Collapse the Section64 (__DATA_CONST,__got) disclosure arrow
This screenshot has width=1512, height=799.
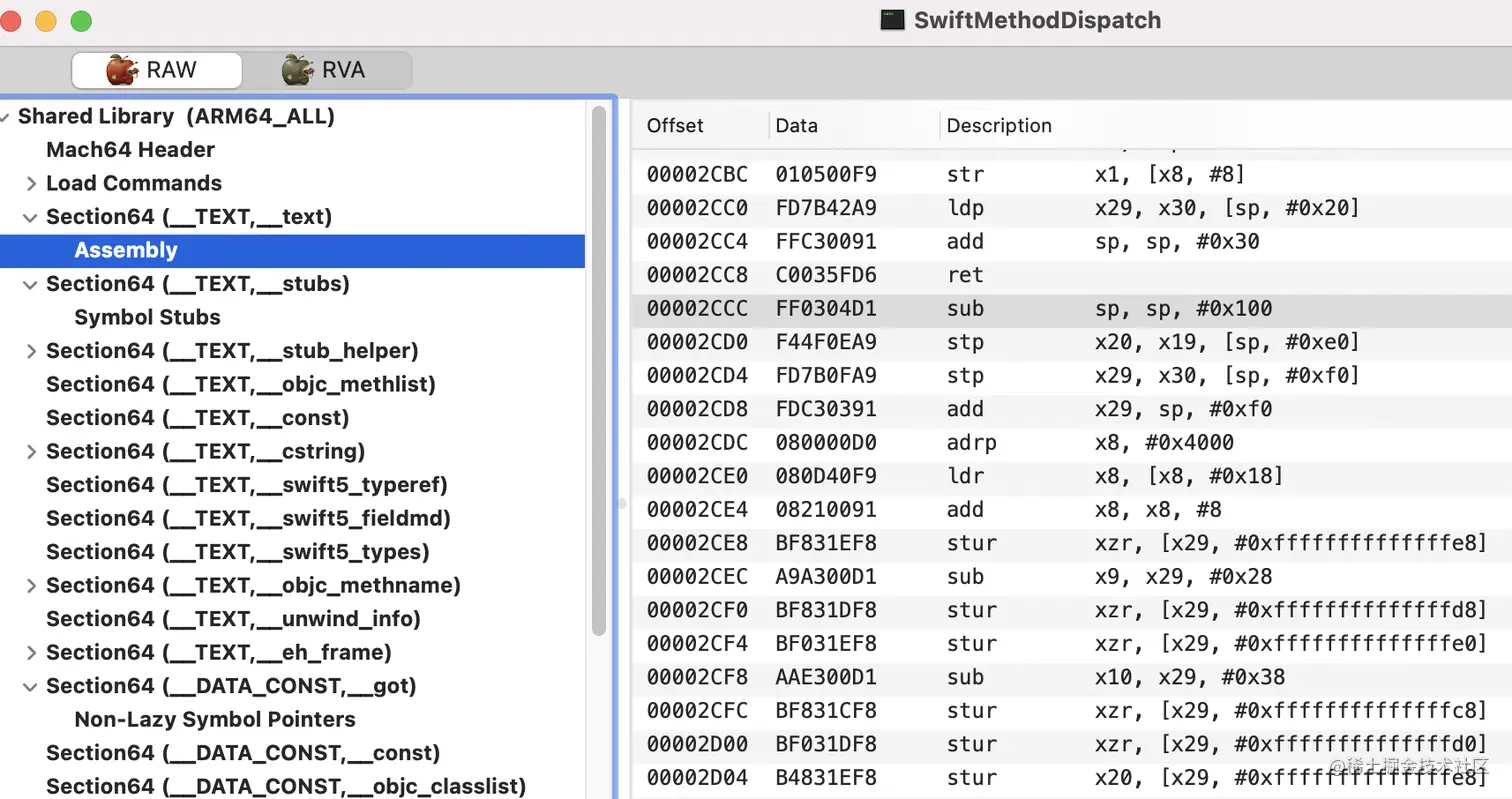pos(31,686)
